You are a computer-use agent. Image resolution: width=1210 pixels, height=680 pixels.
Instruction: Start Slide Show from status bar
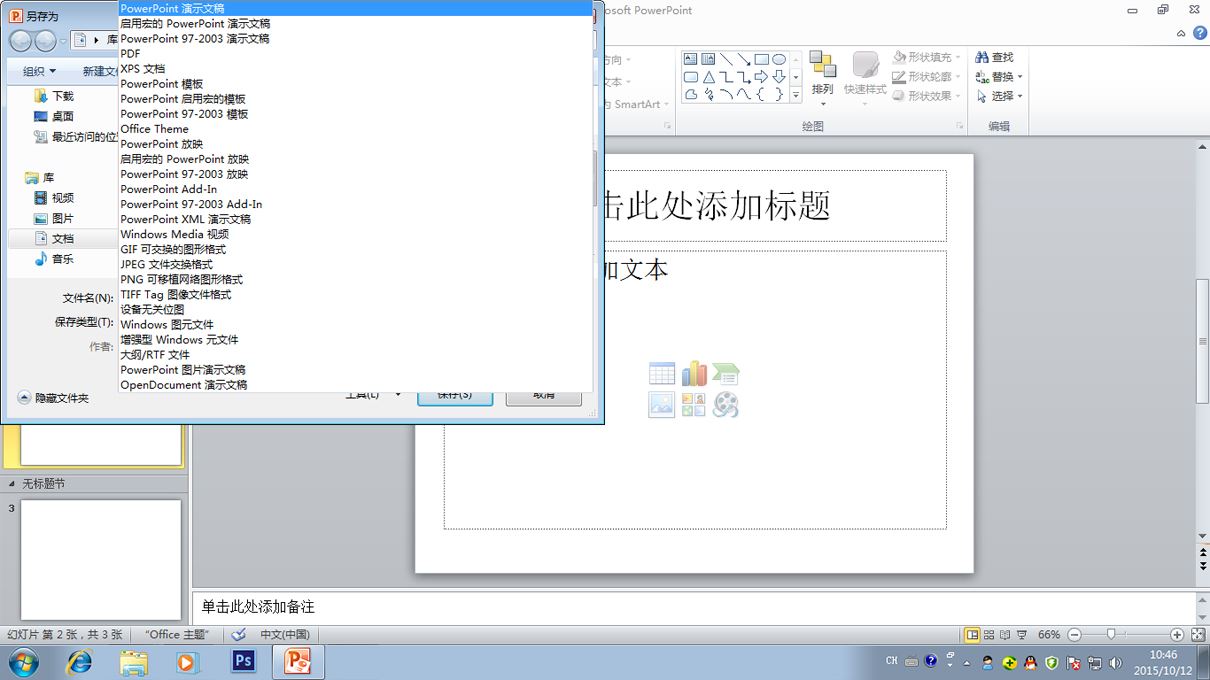coord(1021,634)
